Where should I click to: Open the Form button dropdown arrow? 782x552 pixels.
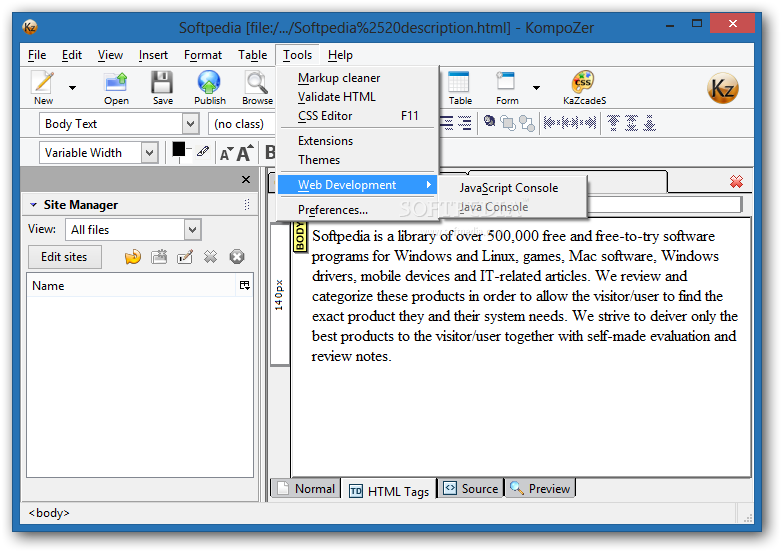(x=536, y=88)
